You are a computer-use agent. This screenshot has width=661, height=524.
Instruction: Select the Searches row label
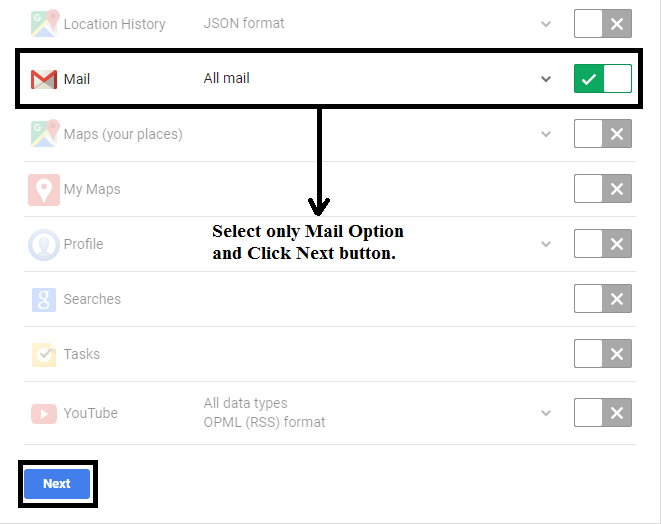92,299
